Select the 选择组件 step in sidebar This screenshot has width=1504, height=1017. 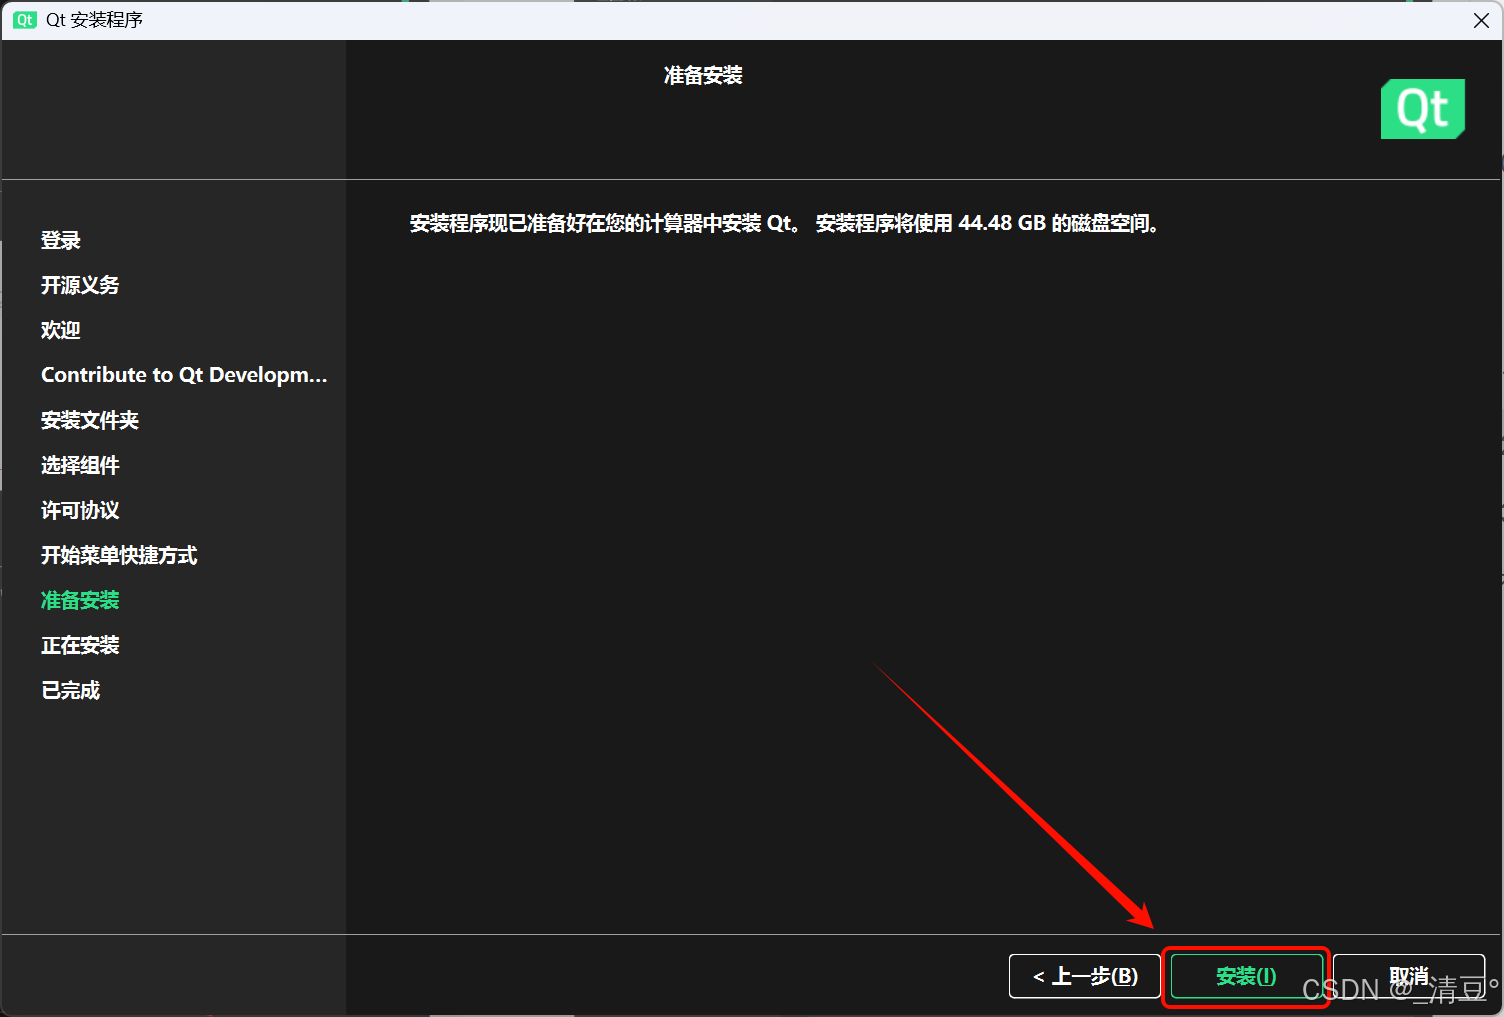pyautogui.click(x=80, y=465)
